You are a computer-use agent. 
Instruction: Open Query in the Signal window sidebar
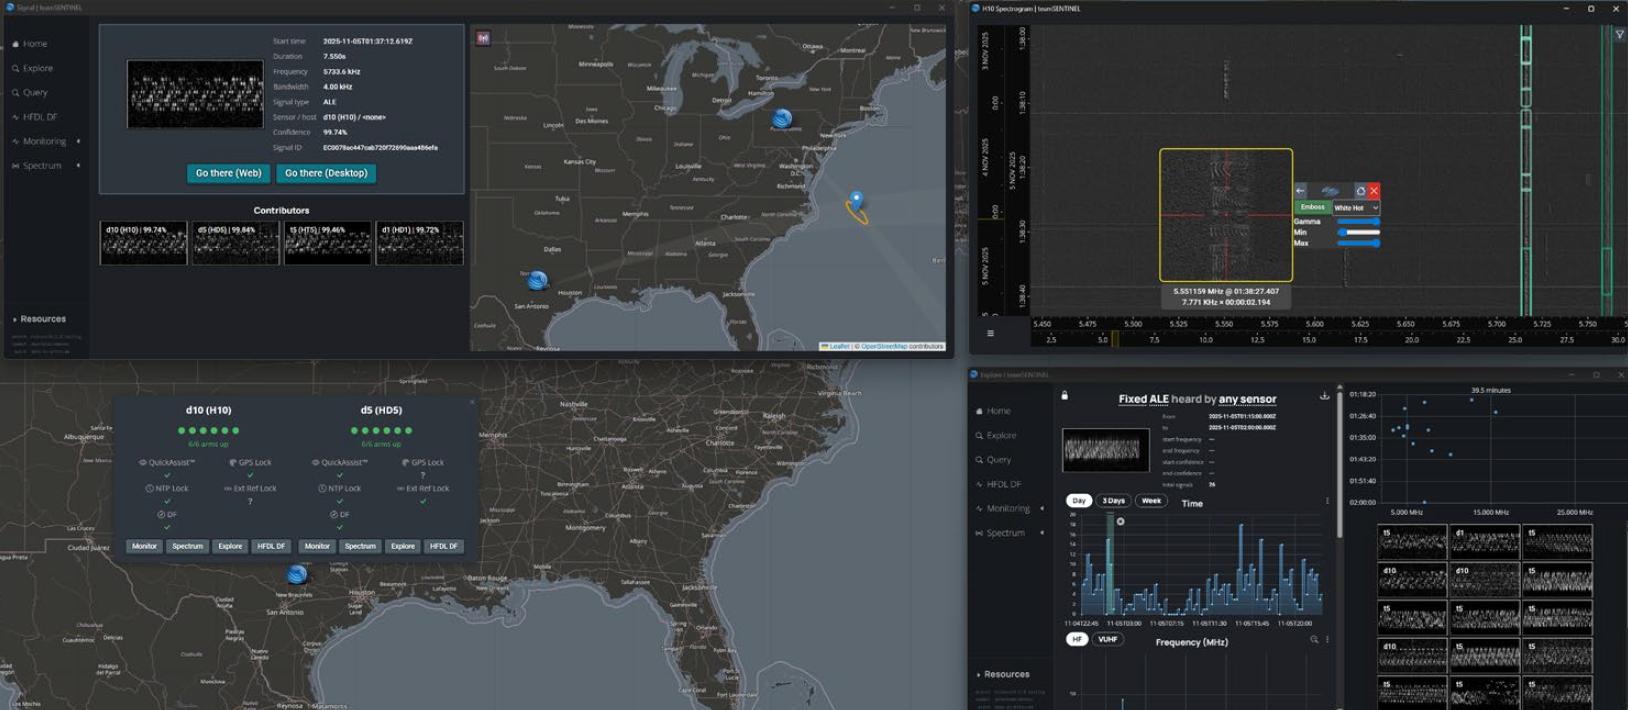pyautogui.click(x=30, y=92)
